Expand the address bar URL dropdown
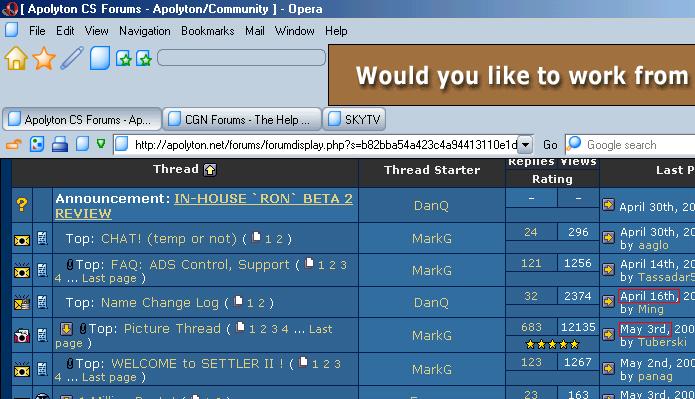695x399 pixels. 525,145
